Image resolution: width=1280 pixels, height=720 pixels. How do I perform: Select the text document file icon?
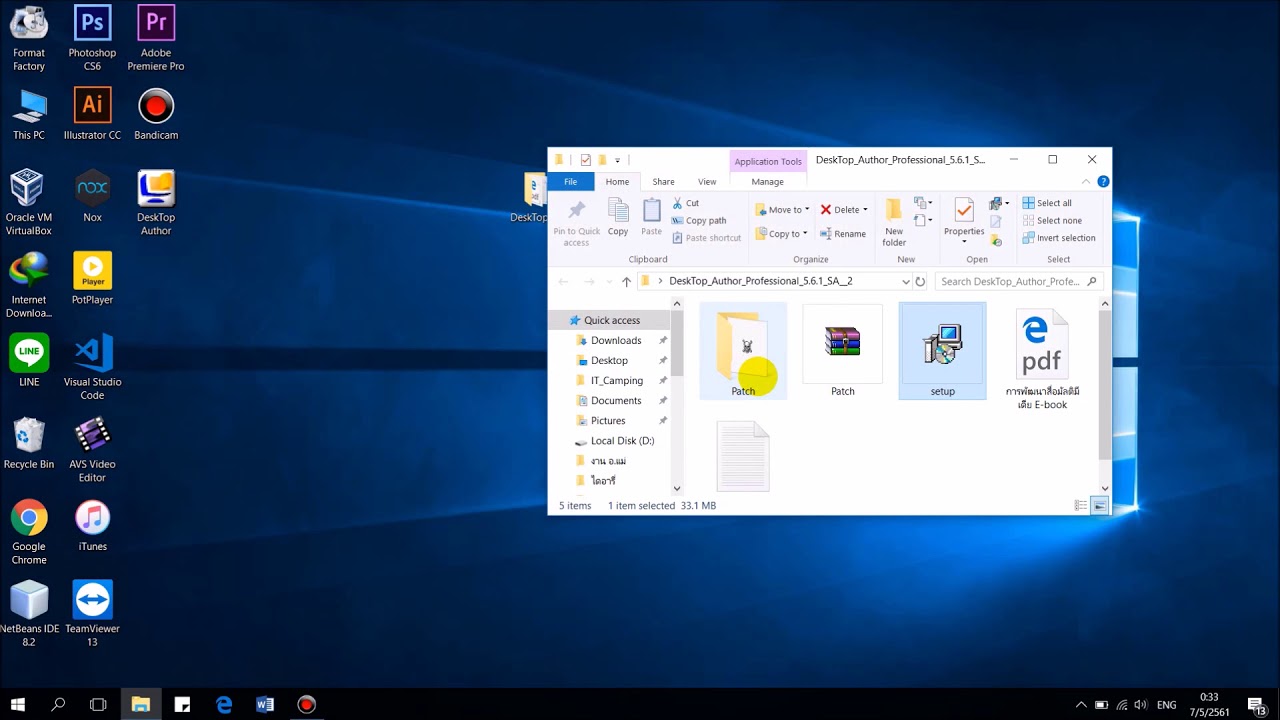(743, 457)
